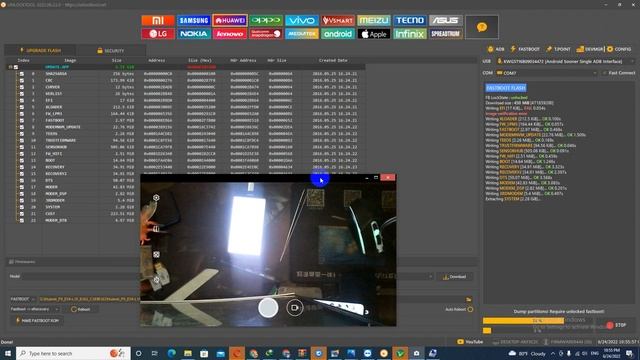Open the DEVMGR tab
The height and width of the screenshot is (360, 640).
tap(590, 49)
